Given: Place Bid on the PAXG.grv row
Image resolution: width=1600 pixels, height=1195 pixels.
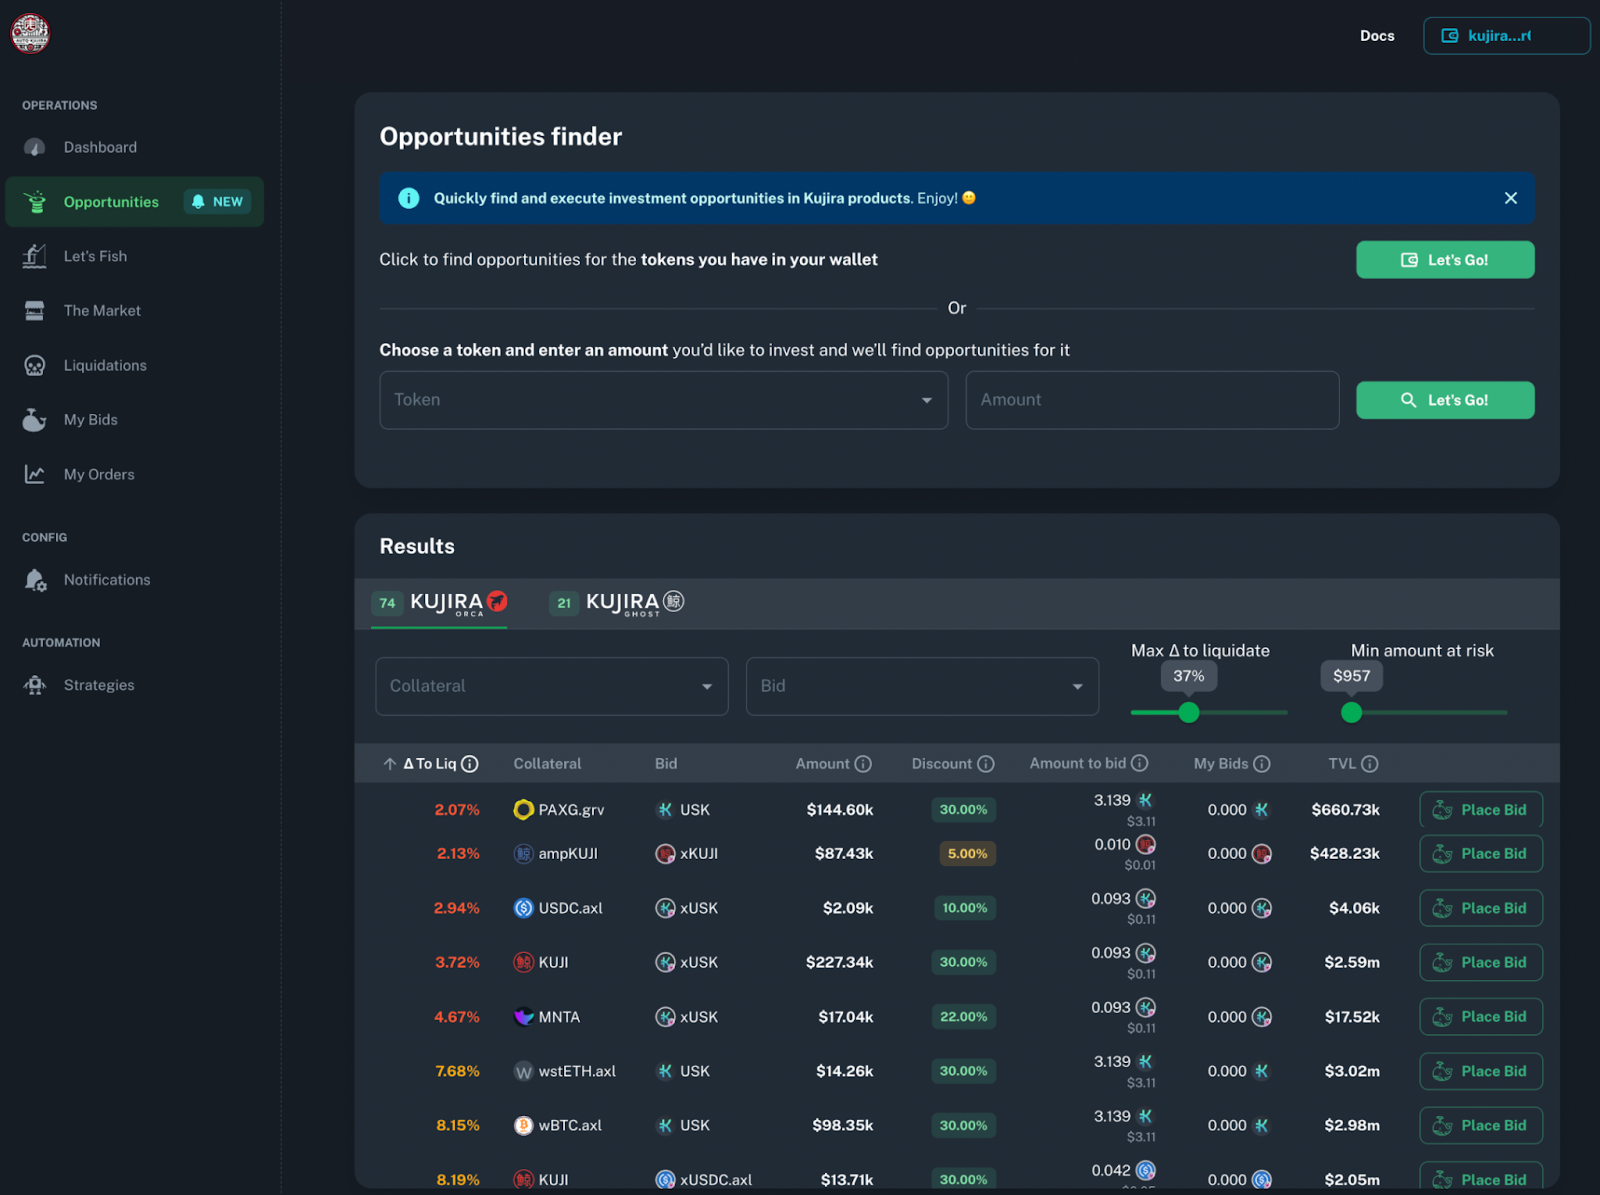Looking at the screenshot, I should pos(1481,810).
